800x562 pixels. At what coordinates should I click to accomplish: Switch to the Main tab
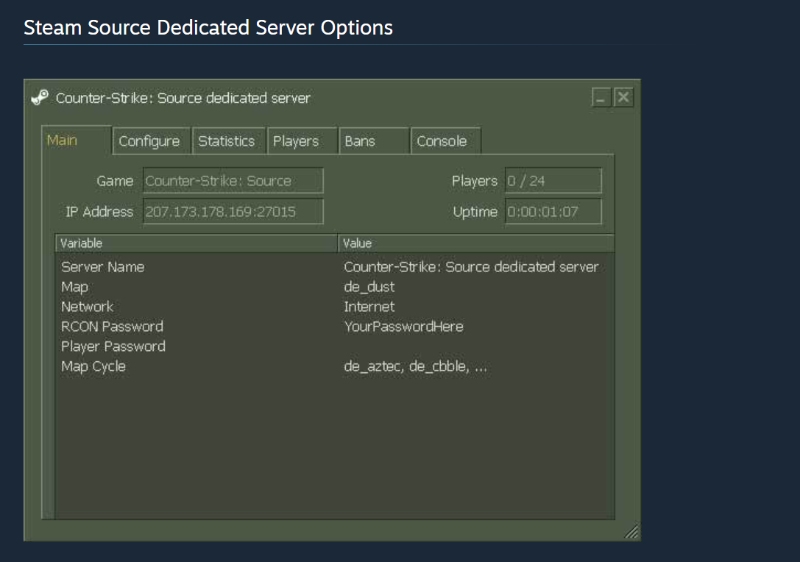point(62,140)
